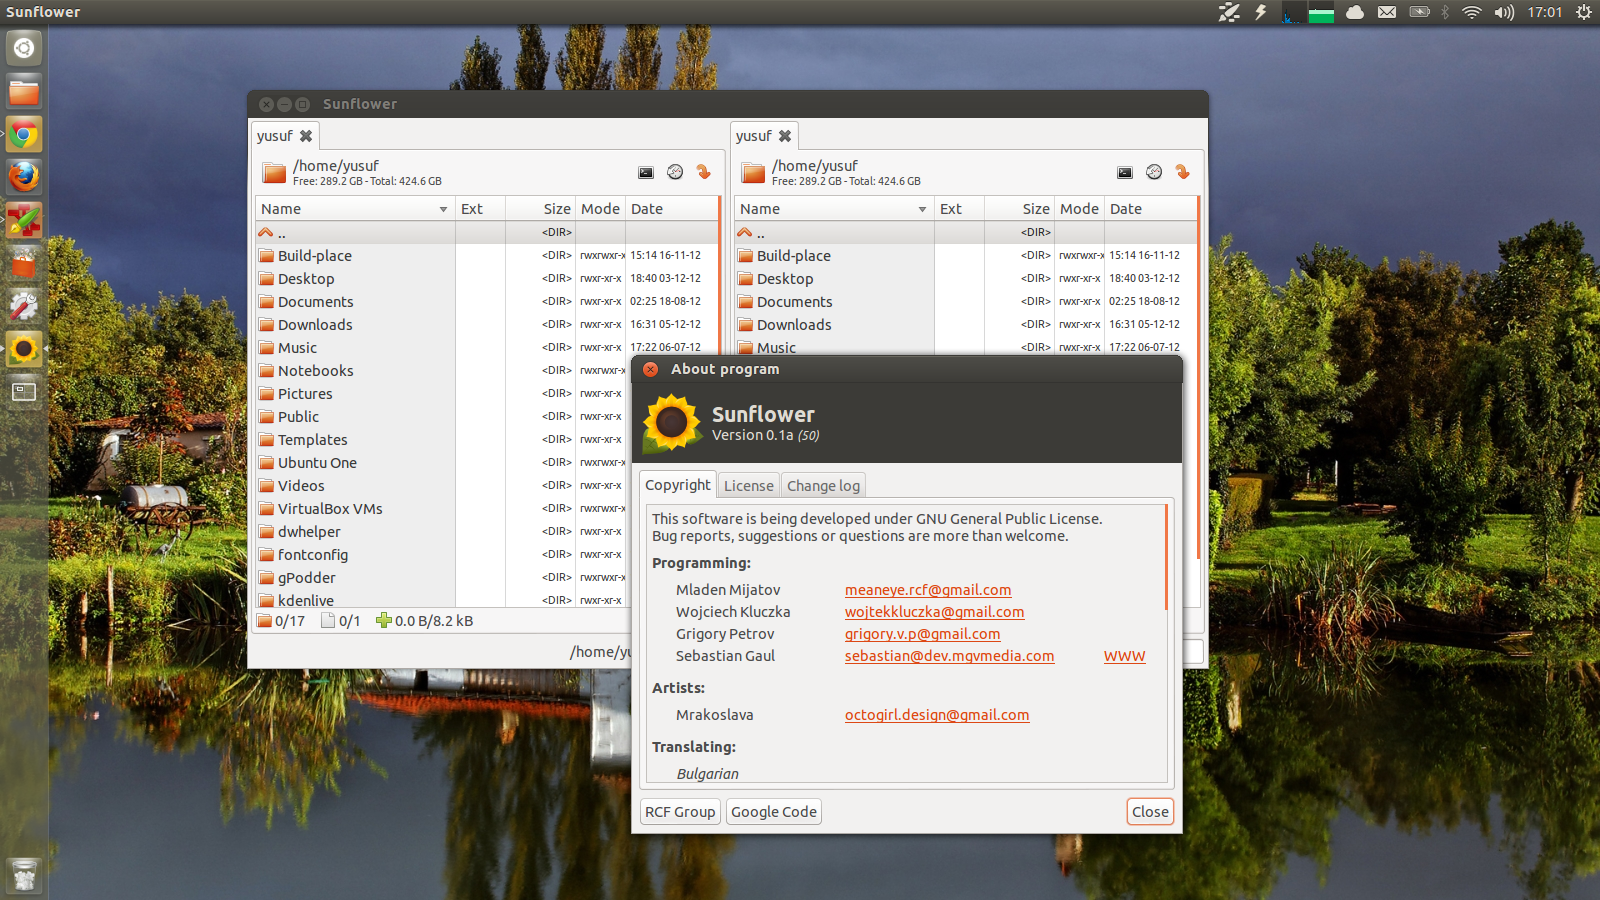Toggle Name column sort arrow in right pane
Image resolution: width=1600 pixels, height=900 pixels.
pyautogui.click(x=922, y=209)
